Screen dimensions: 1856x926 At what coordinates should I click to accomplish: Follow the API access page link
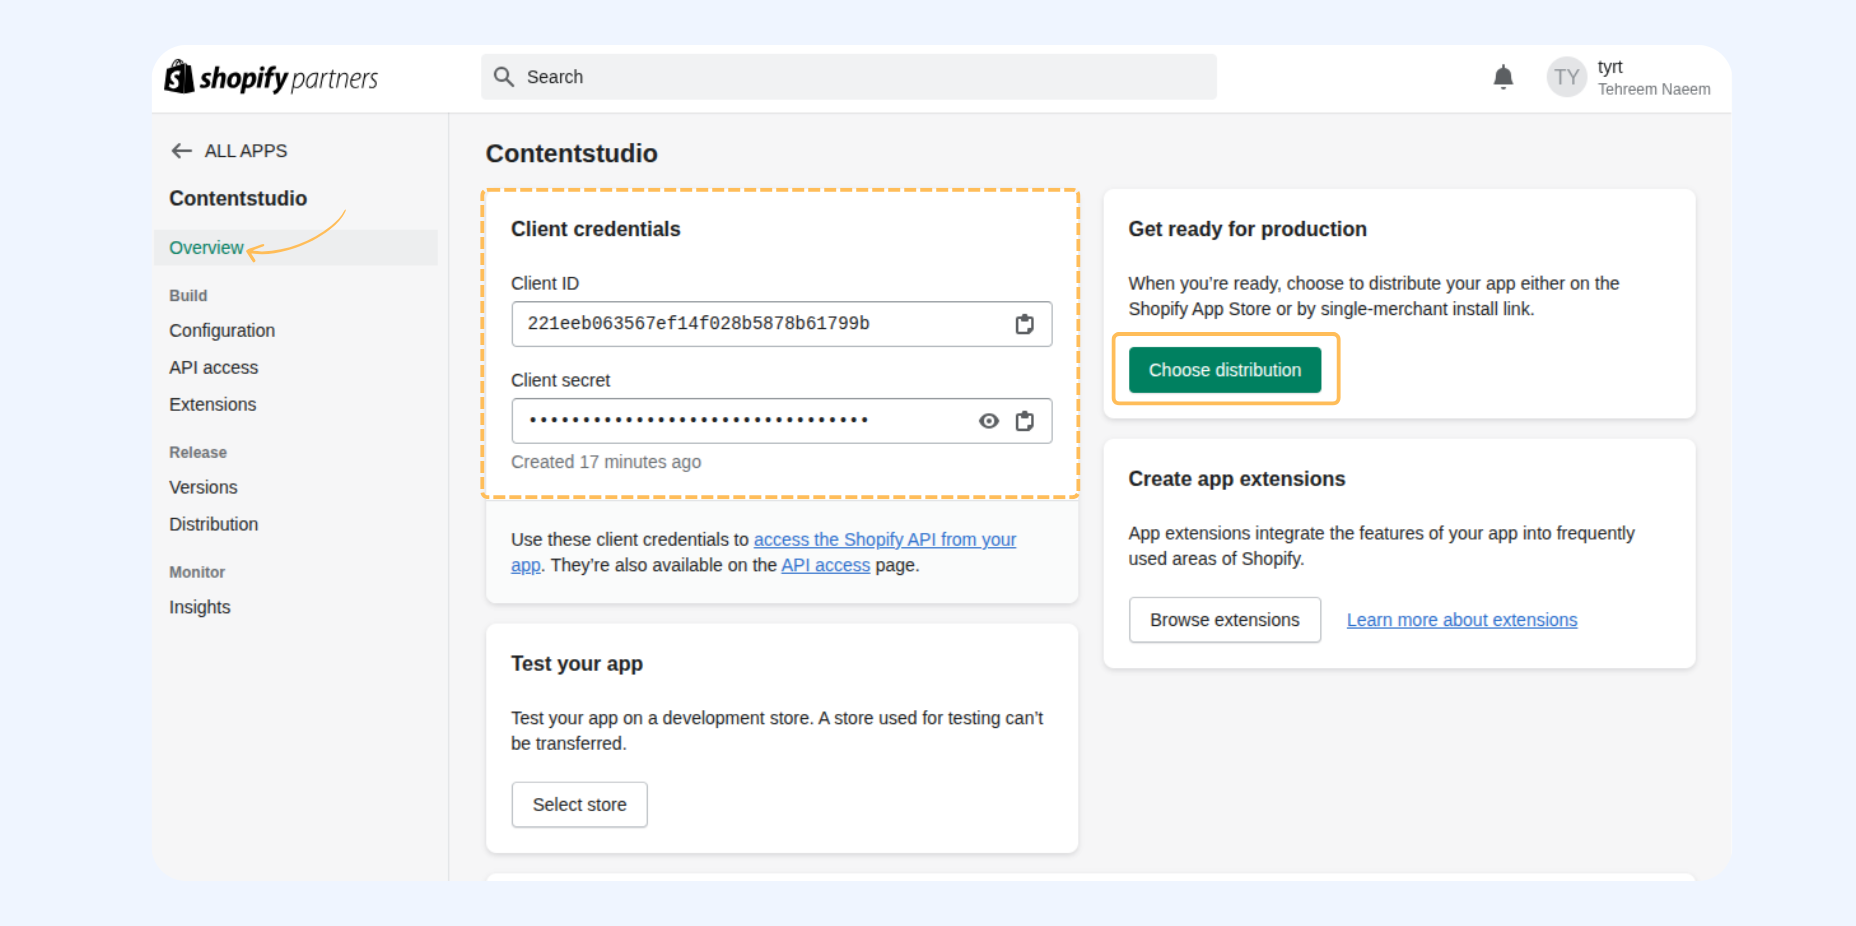[x=825, y=566]
